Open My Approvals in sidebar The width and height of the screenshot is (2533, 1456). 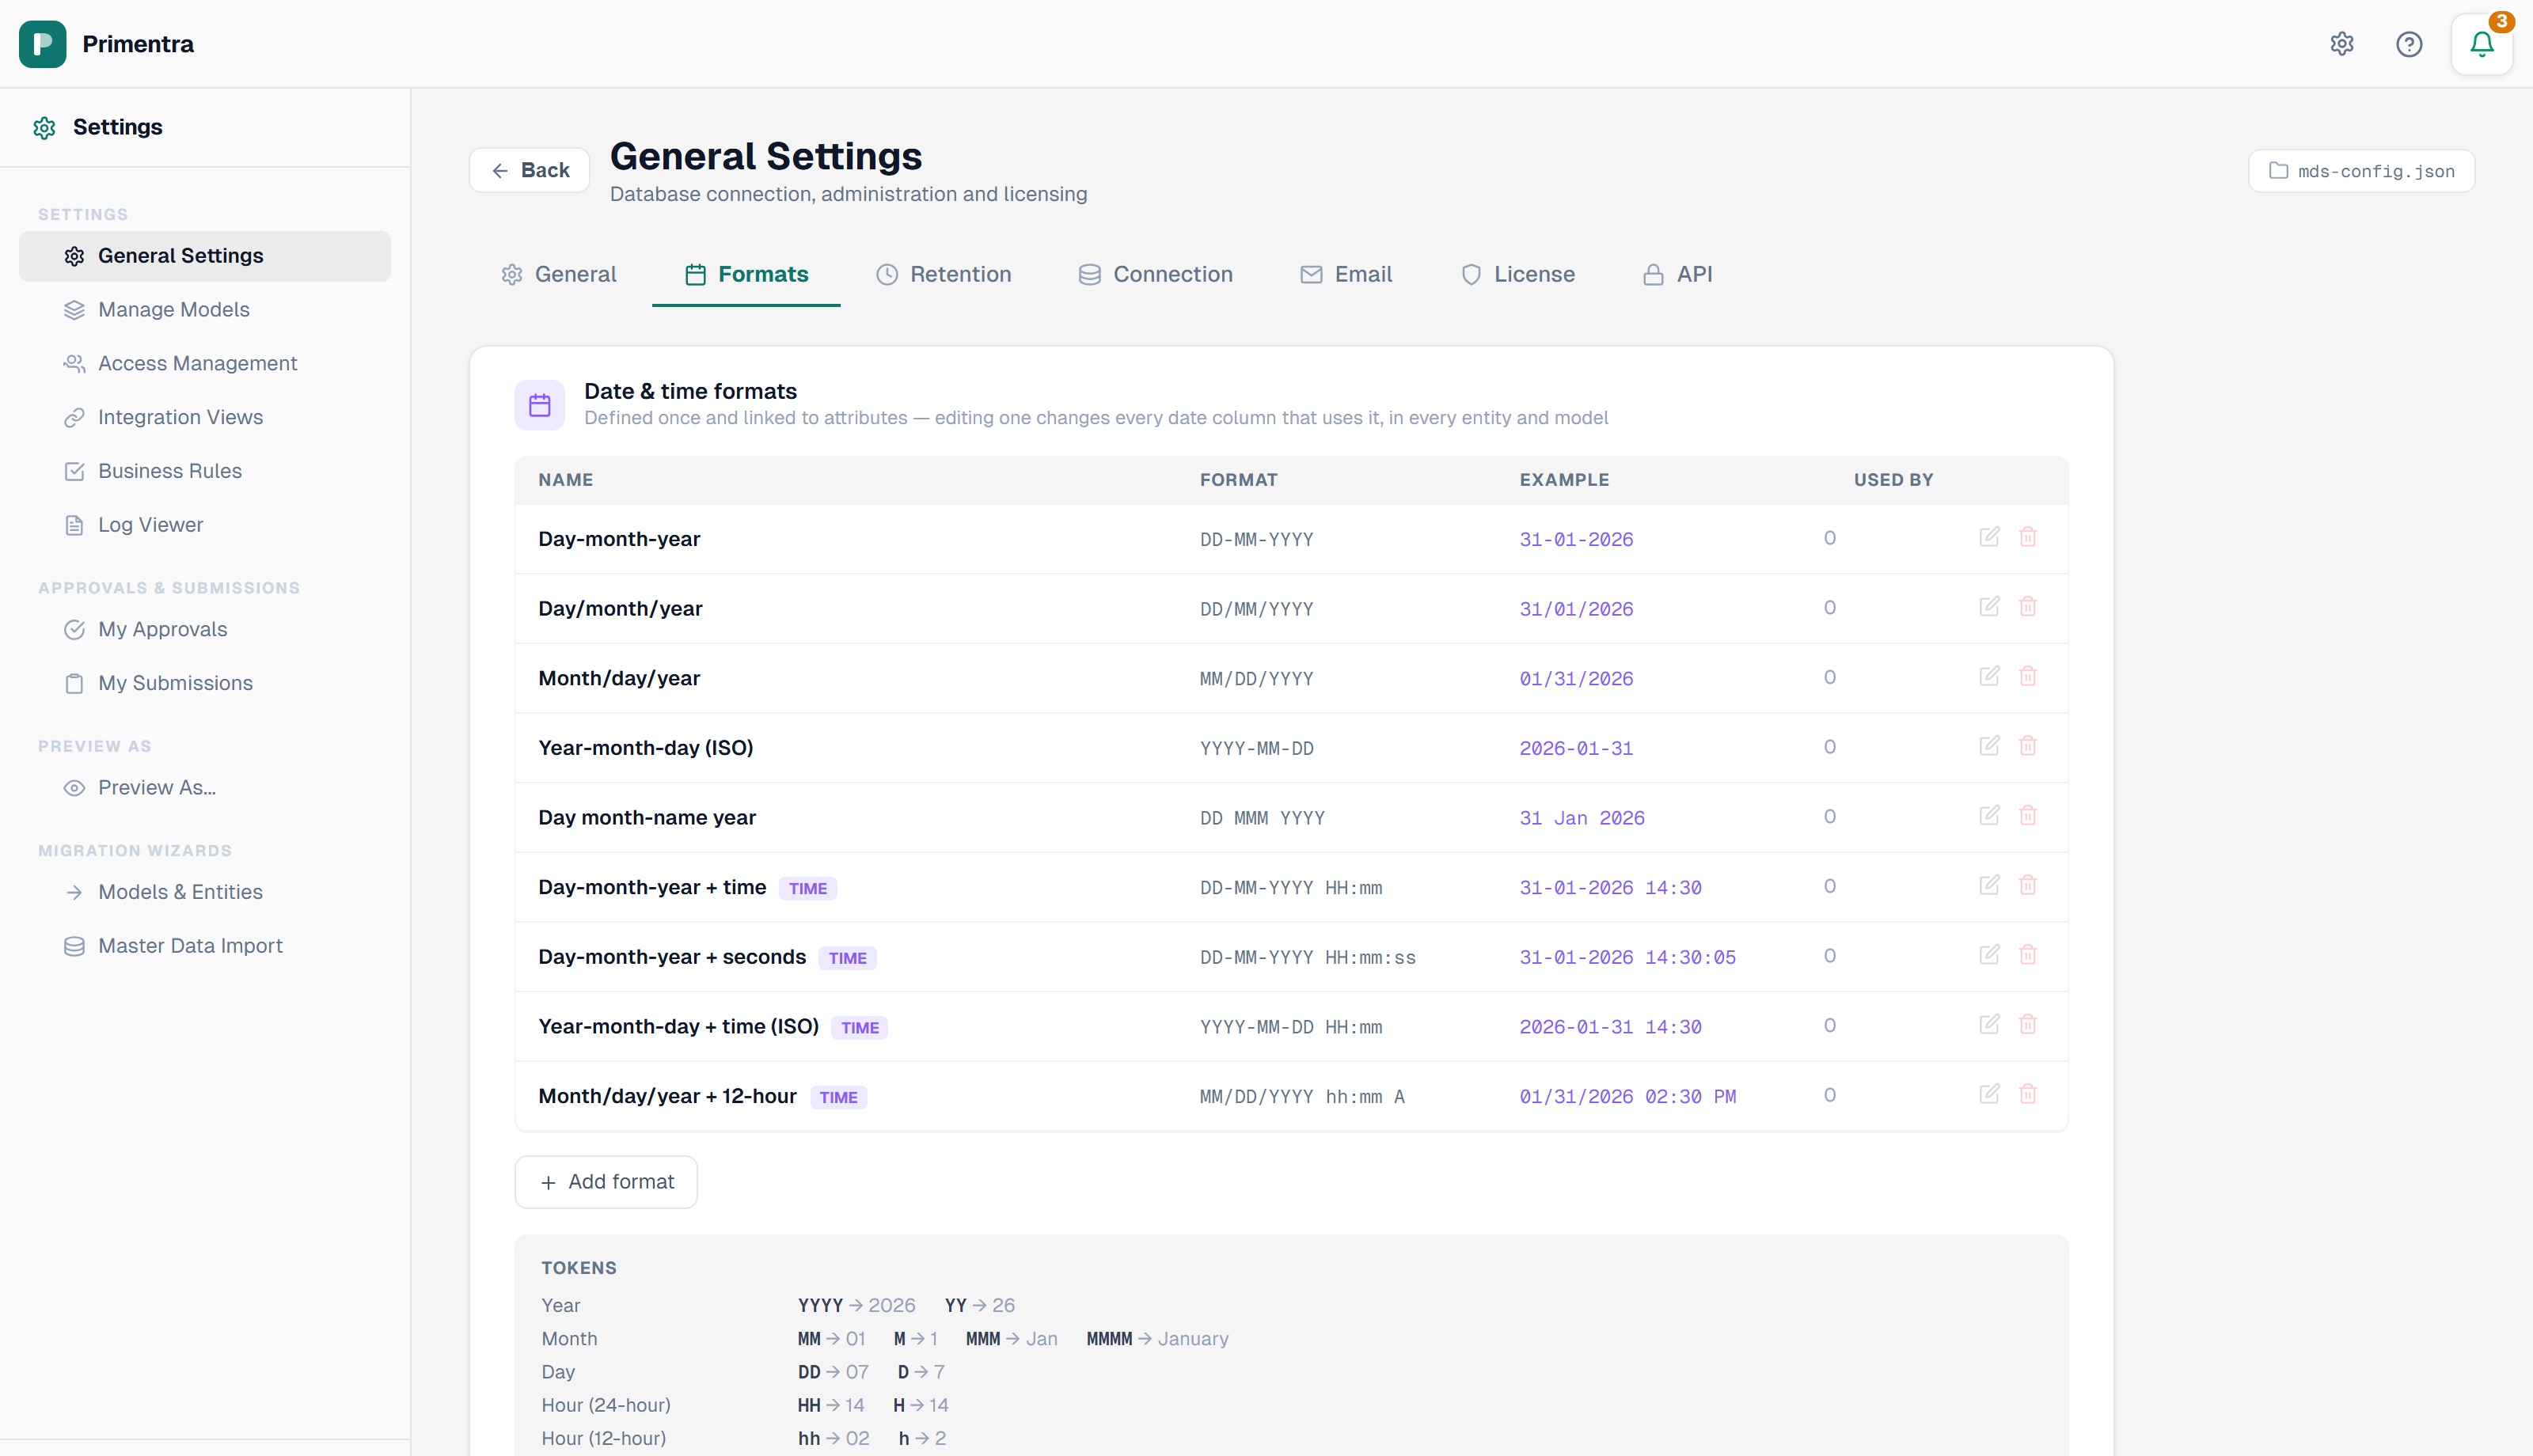pos(204,630)
